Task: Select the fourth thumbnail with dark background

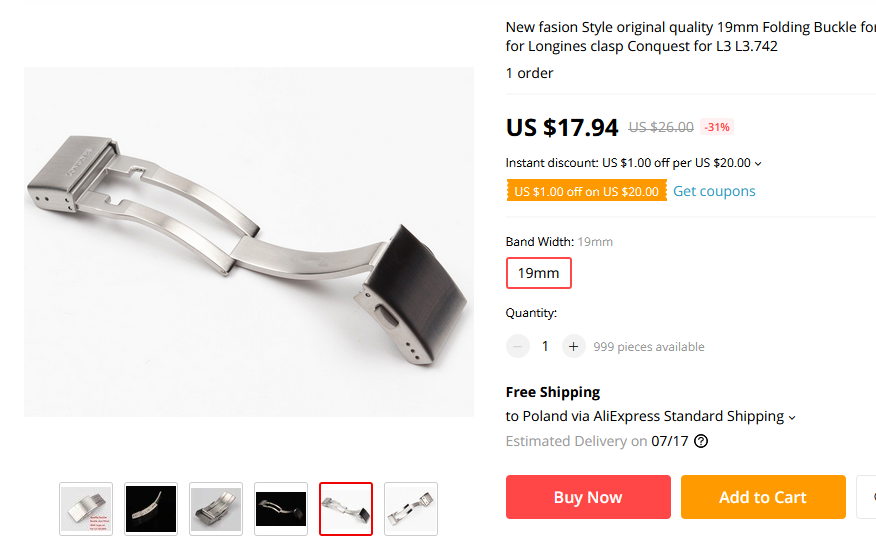Action: click(281, 509)
